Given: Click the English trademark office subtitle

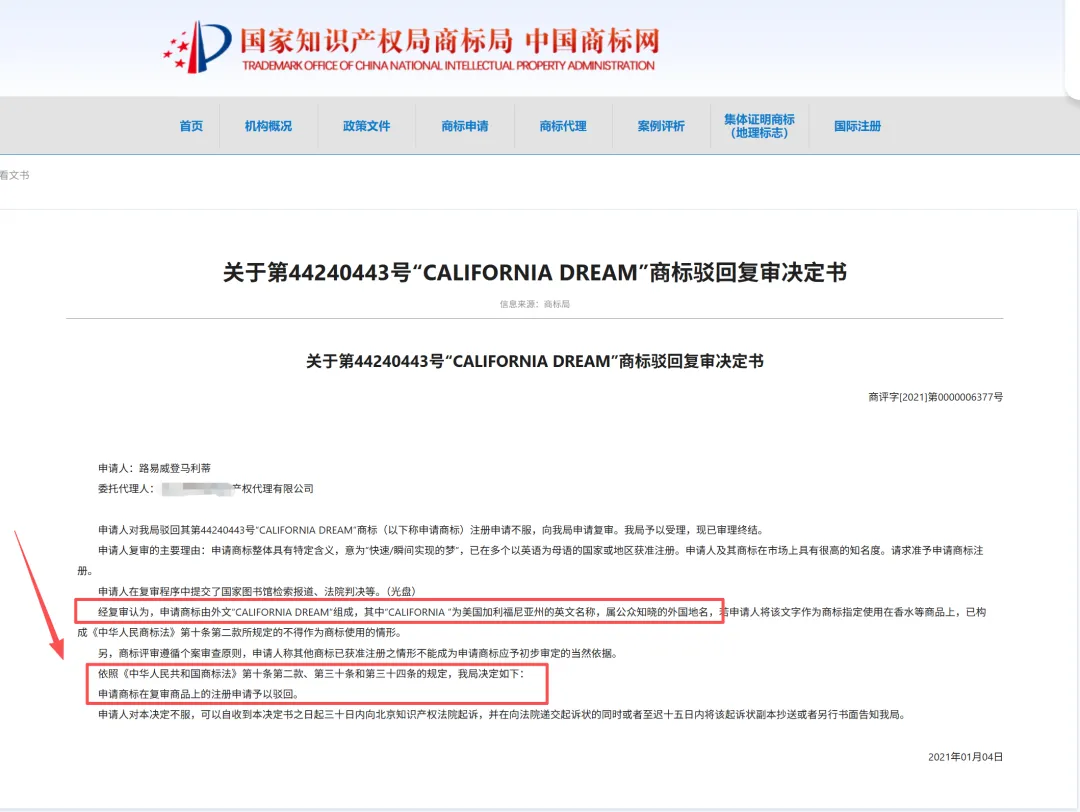Looking at the screenshot, I should click(448, 65).
